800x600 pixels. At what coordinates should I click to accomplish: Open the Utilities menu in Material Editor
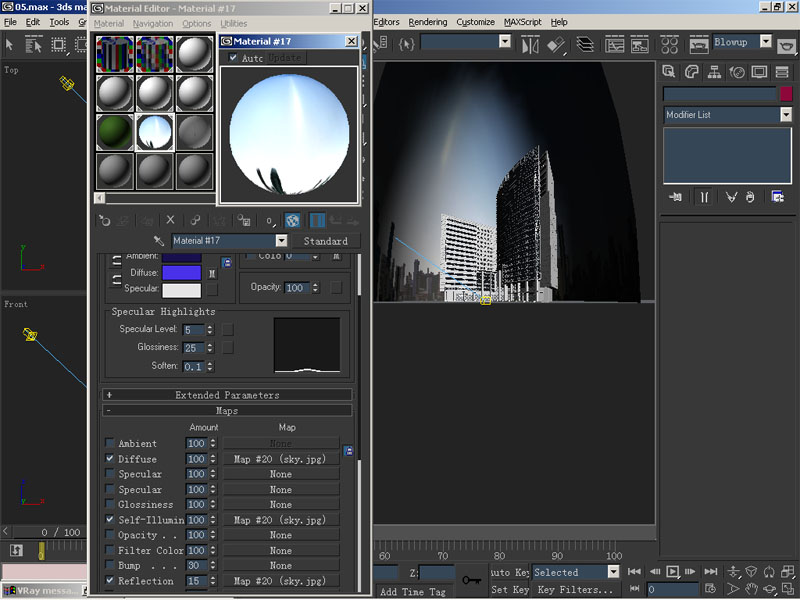tap(233, 23)
